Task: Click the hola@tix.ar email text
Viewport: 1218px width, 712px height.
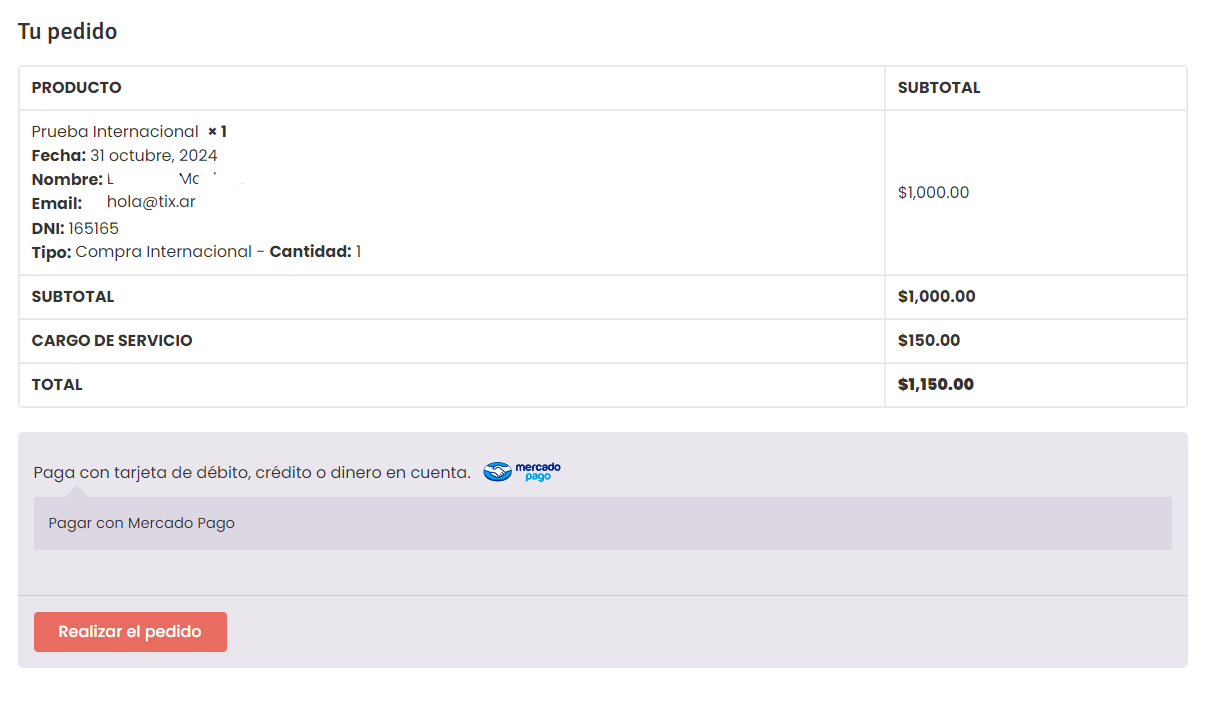Action: [151, 202]
